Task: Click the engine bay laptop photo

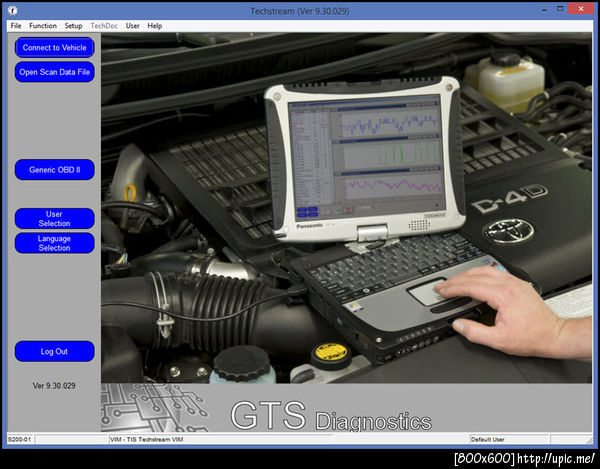Action: 346,208
